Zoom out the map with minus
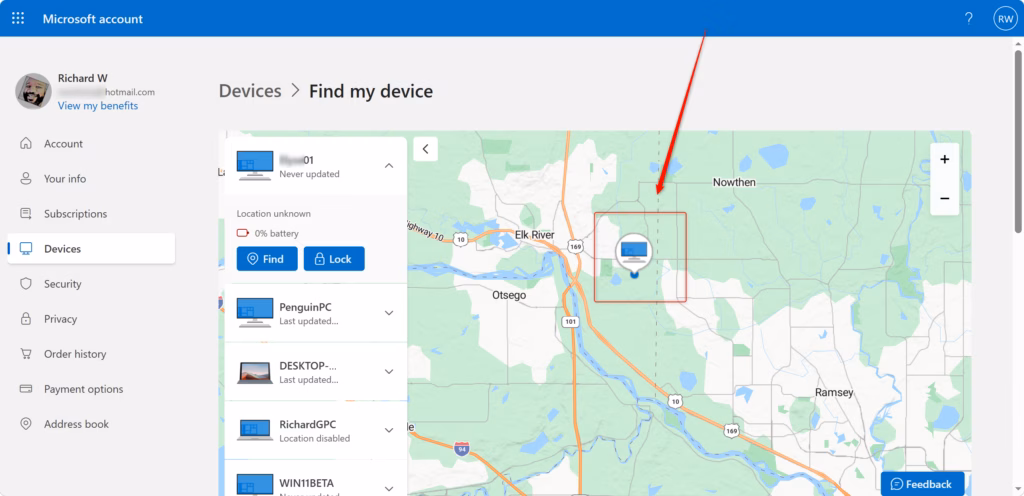The image size is (1024, 496). (944, 198)
